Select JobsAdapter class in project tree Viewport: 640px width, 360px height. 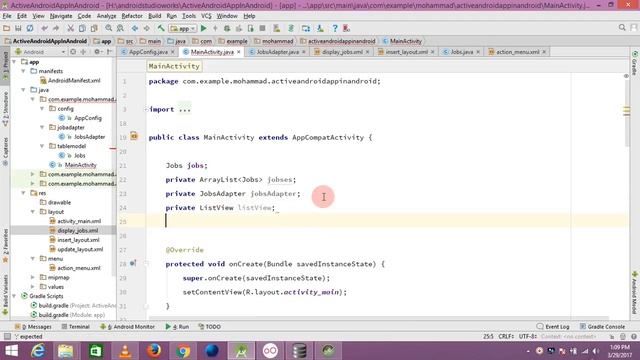(89, 137)
